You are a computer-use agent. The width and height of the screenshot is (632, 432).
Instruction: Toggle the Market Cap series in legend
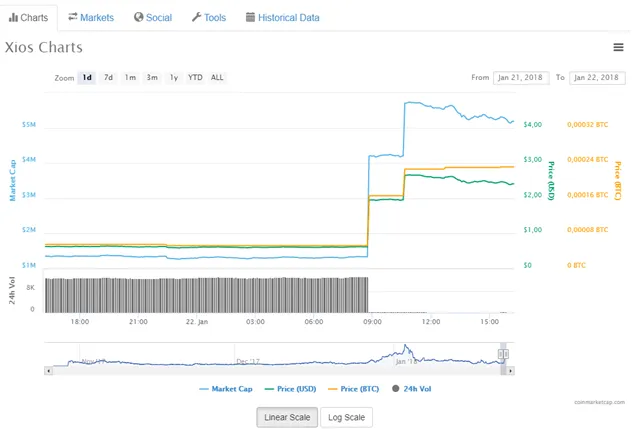click(226, 389)
